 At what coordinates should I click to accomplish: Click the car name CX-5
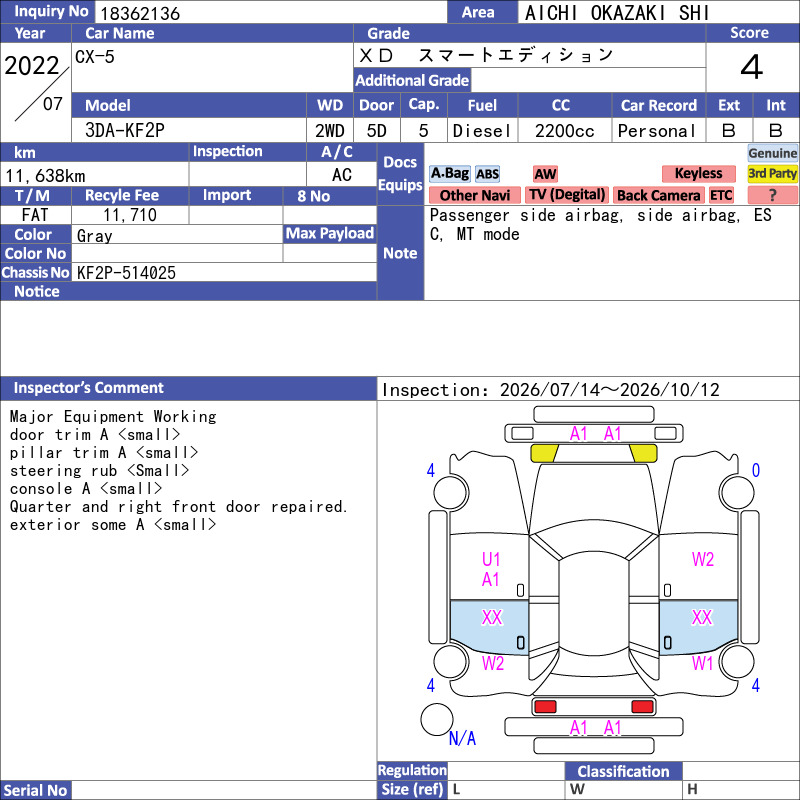click(x=95, y=56)
